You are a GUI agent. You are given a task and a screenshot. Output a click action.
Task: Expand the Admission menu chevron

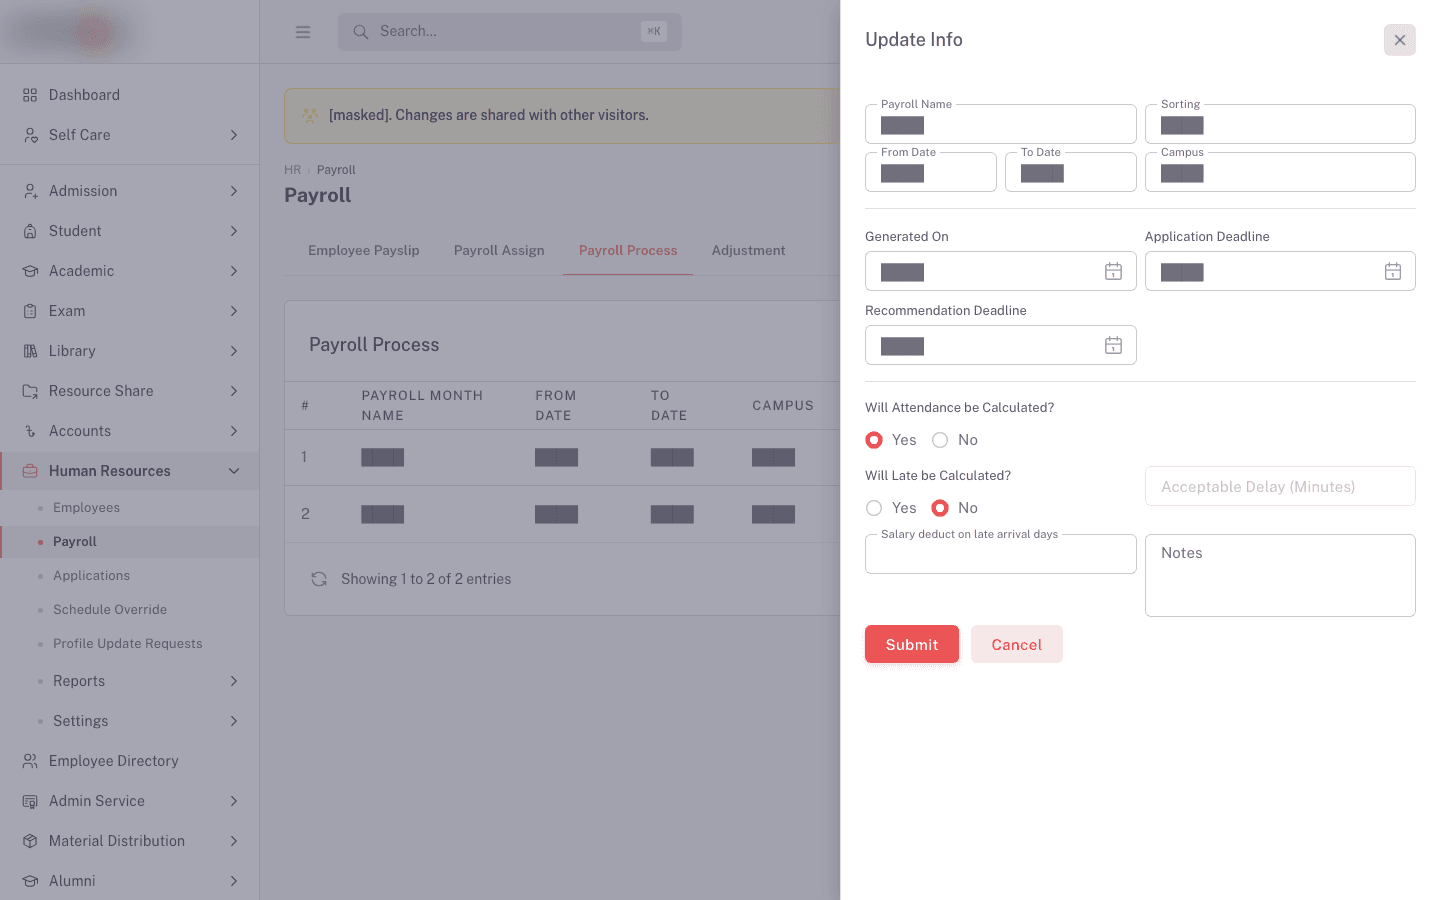tap(234, 191)
